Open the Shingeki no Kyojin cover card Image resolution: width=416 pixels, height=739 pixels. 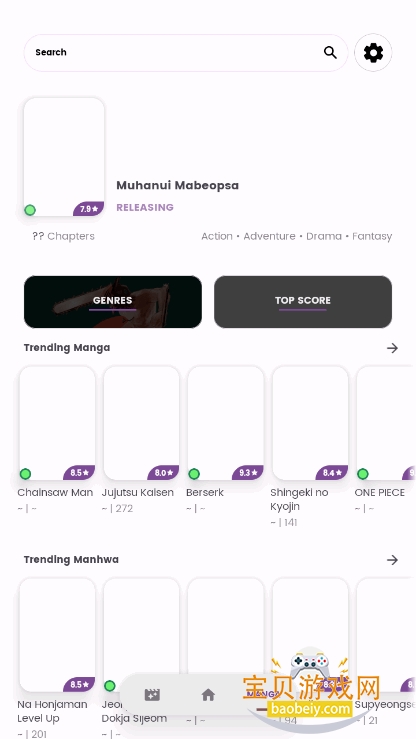click(x=310, y=423)
